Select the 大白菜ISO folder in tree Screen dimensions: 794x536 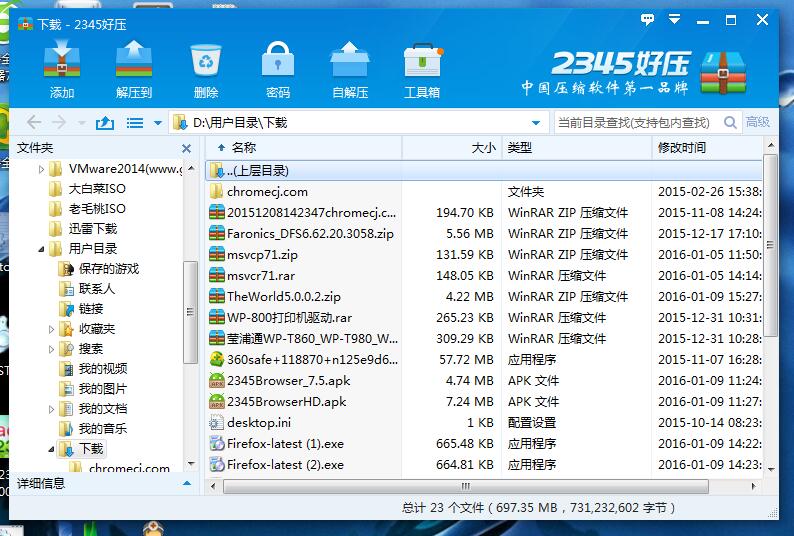97,189
